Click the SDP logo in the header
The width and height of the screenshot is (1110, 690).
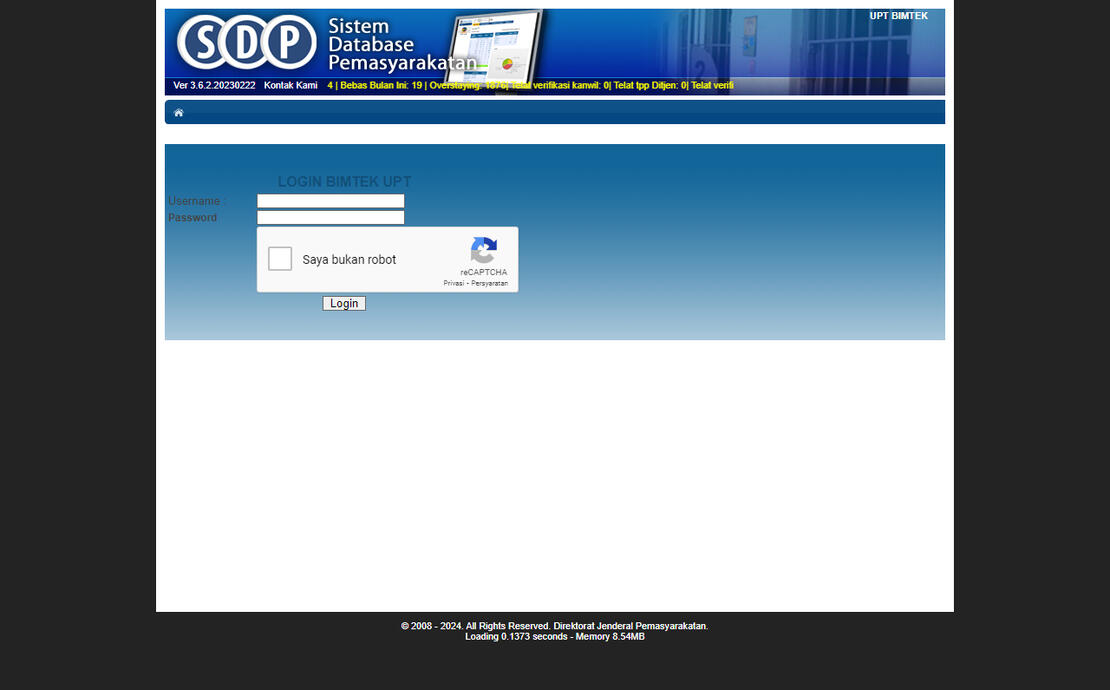245,43
